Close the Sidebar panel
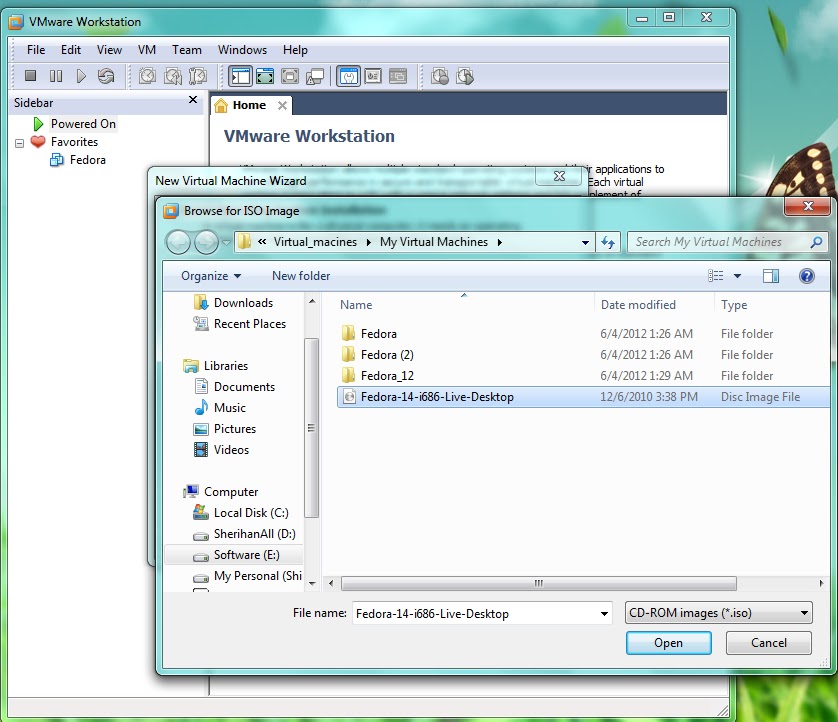This screenshot has width=838, height=722. coord(193,99)
